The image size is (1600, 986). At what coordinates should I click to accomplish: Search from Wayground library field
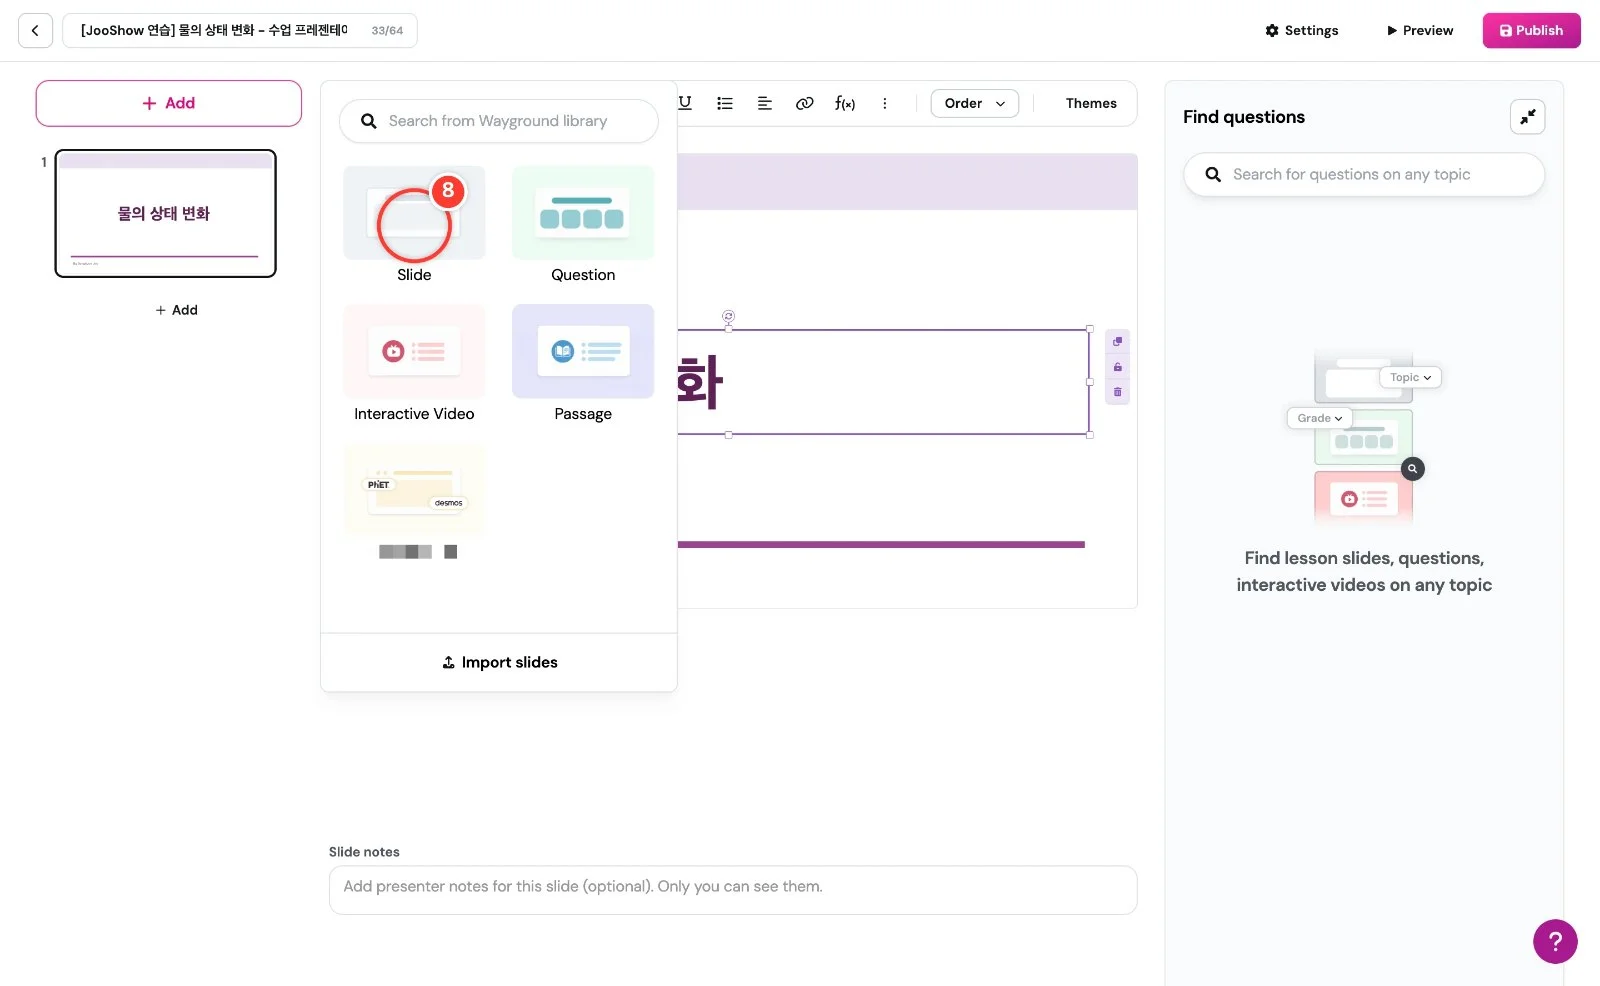pyautogui.click(x=498, y=121)
